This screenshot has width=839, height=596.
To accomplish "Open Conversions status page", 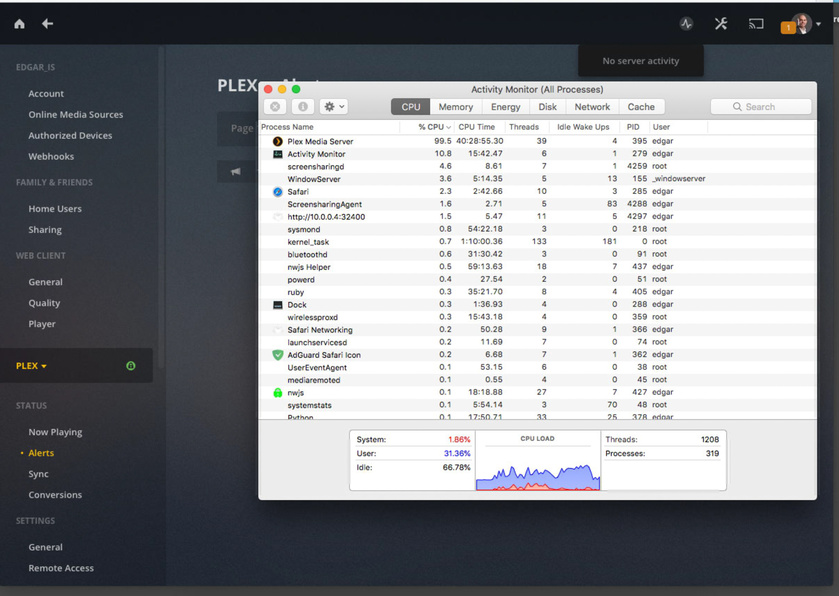I will (x=55, y=494).
